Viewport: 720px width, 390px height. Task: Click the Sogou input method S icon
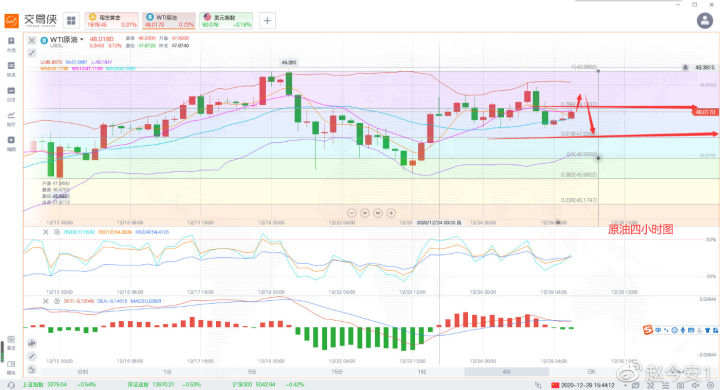click(647, 330)
